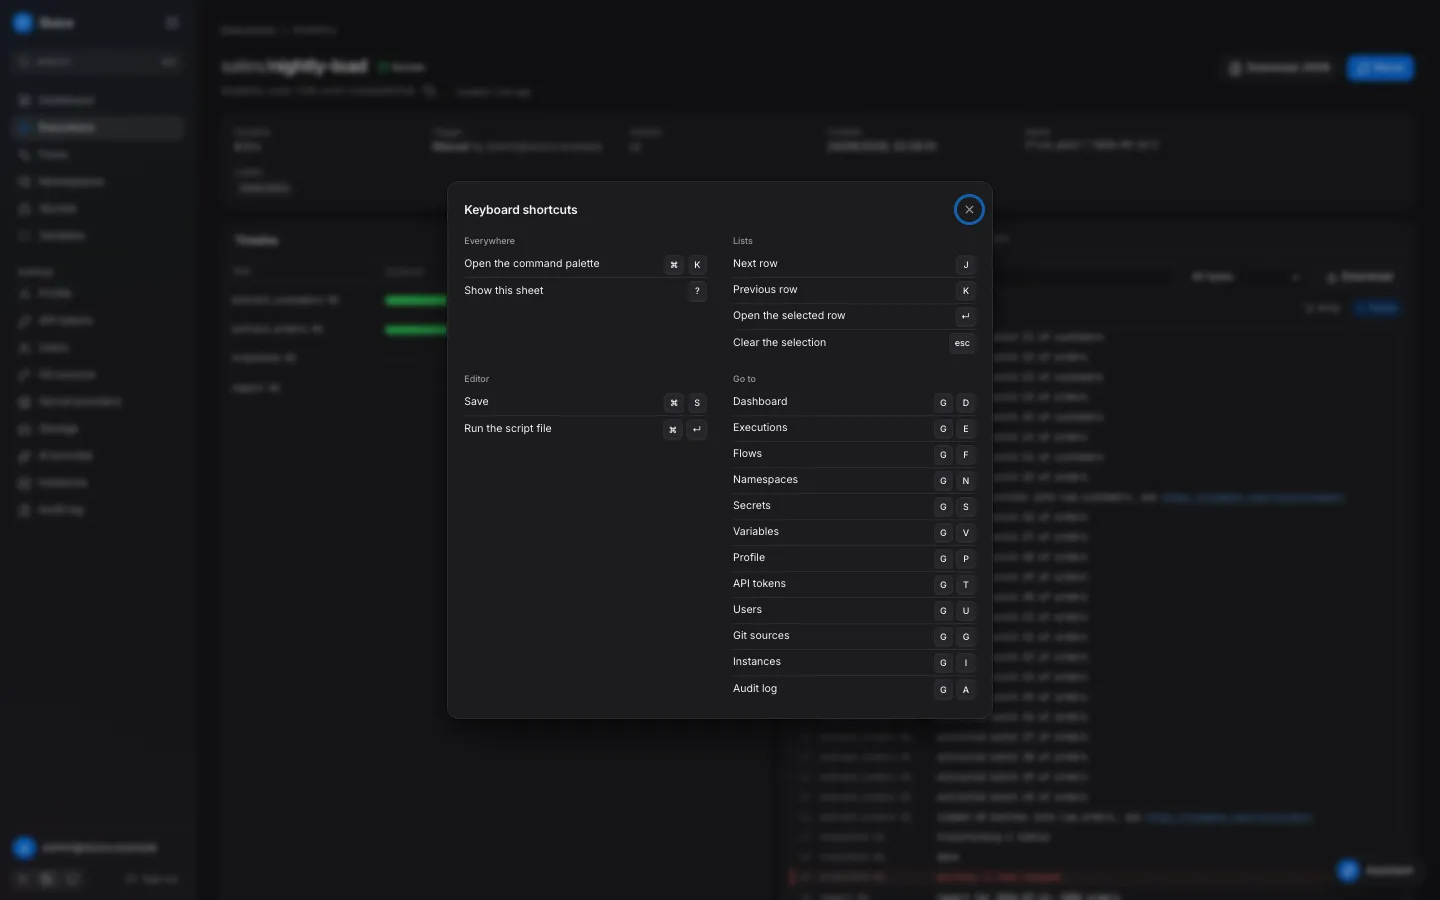Click the 'Audit log' go-to entry
The width and height of the screenshot is (1440, 900).
755,689
